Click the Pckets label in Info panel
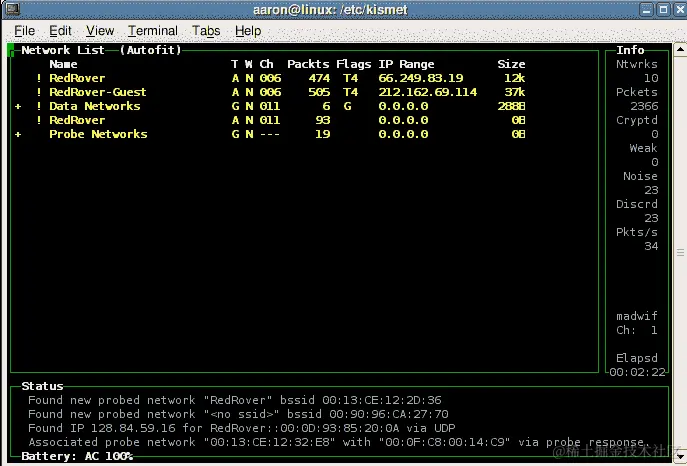Screen dimensions: 687x466 [637, 92]
